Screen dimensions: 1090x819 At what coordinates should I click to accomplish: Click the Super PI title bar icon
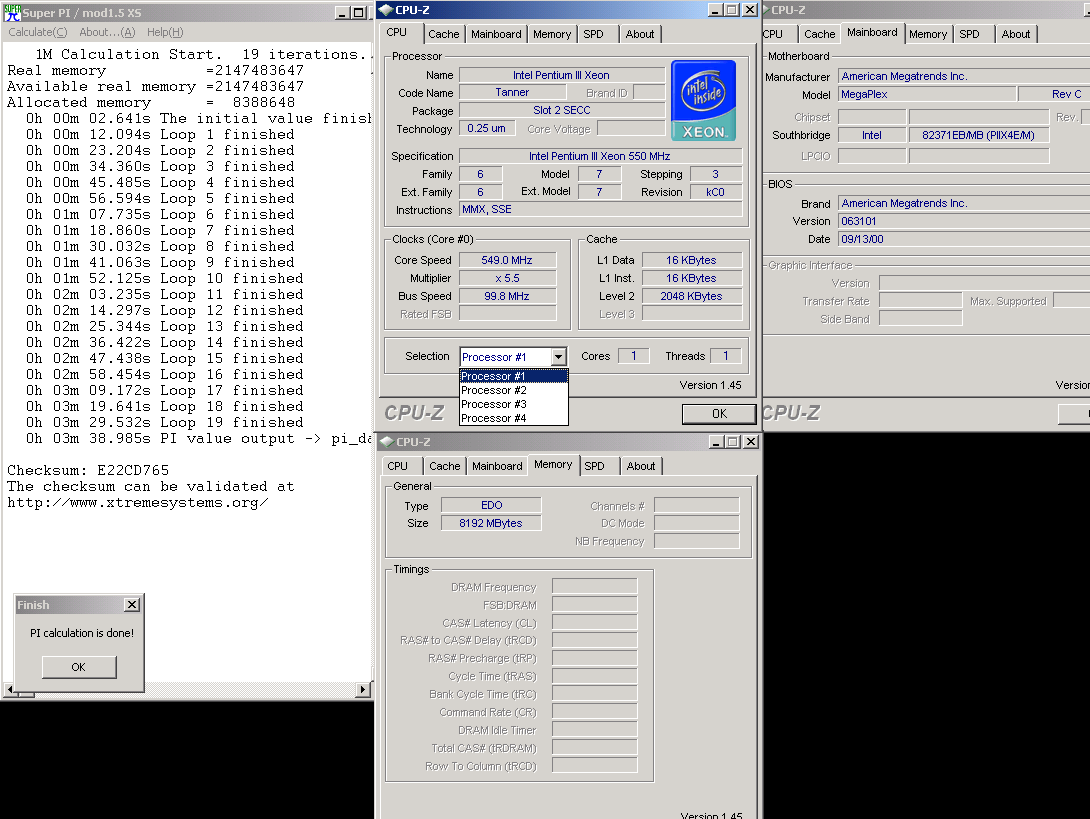pyautogui.click(x=13, y=13)
